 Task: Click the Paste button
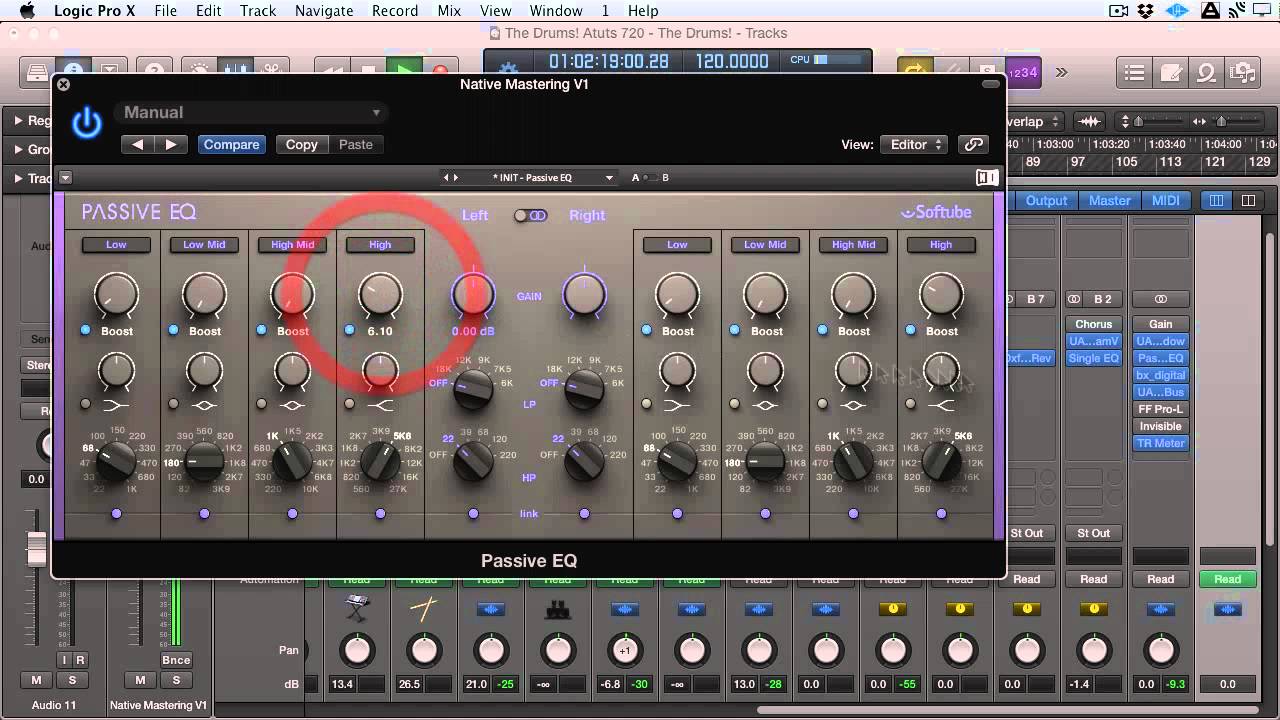(x=355, y=145)
